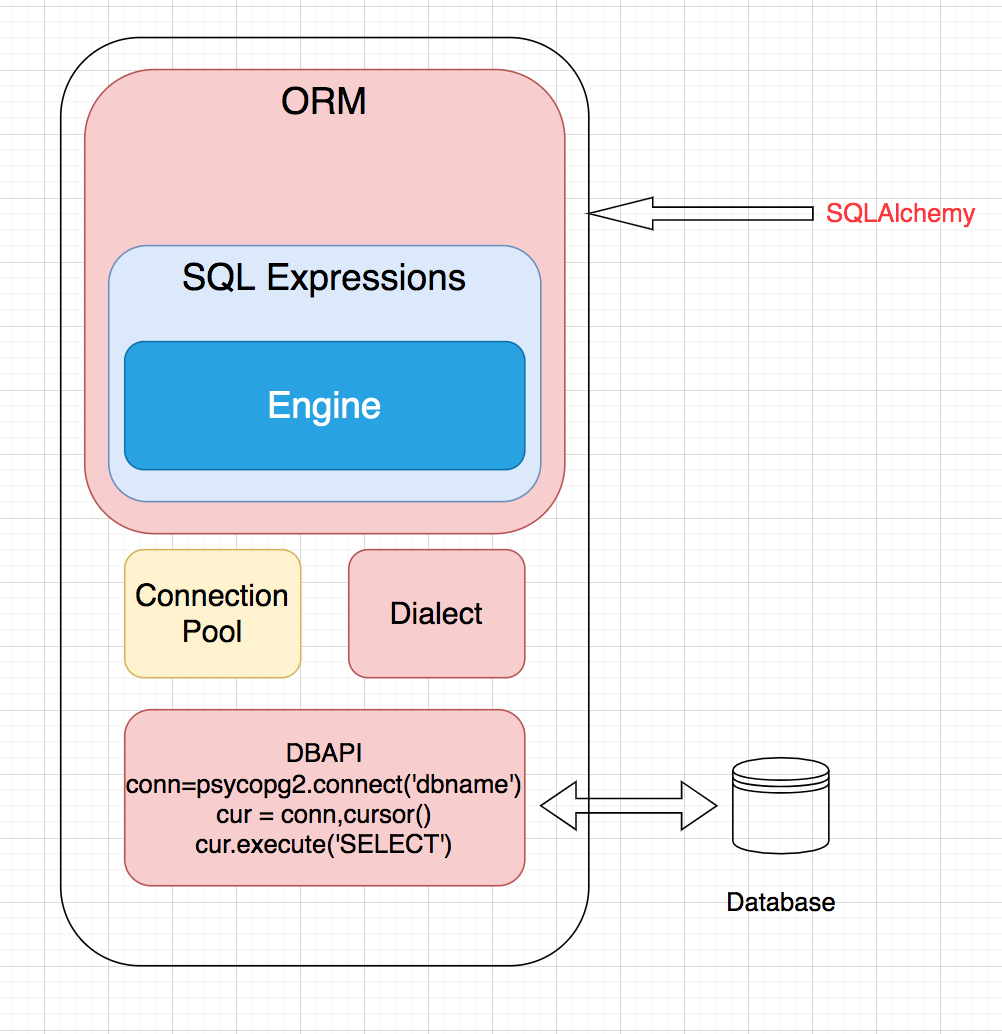Click the cur.execute('SELECT') line
This screenshot has height=1034, width=1002.
(x=324, y=845)
